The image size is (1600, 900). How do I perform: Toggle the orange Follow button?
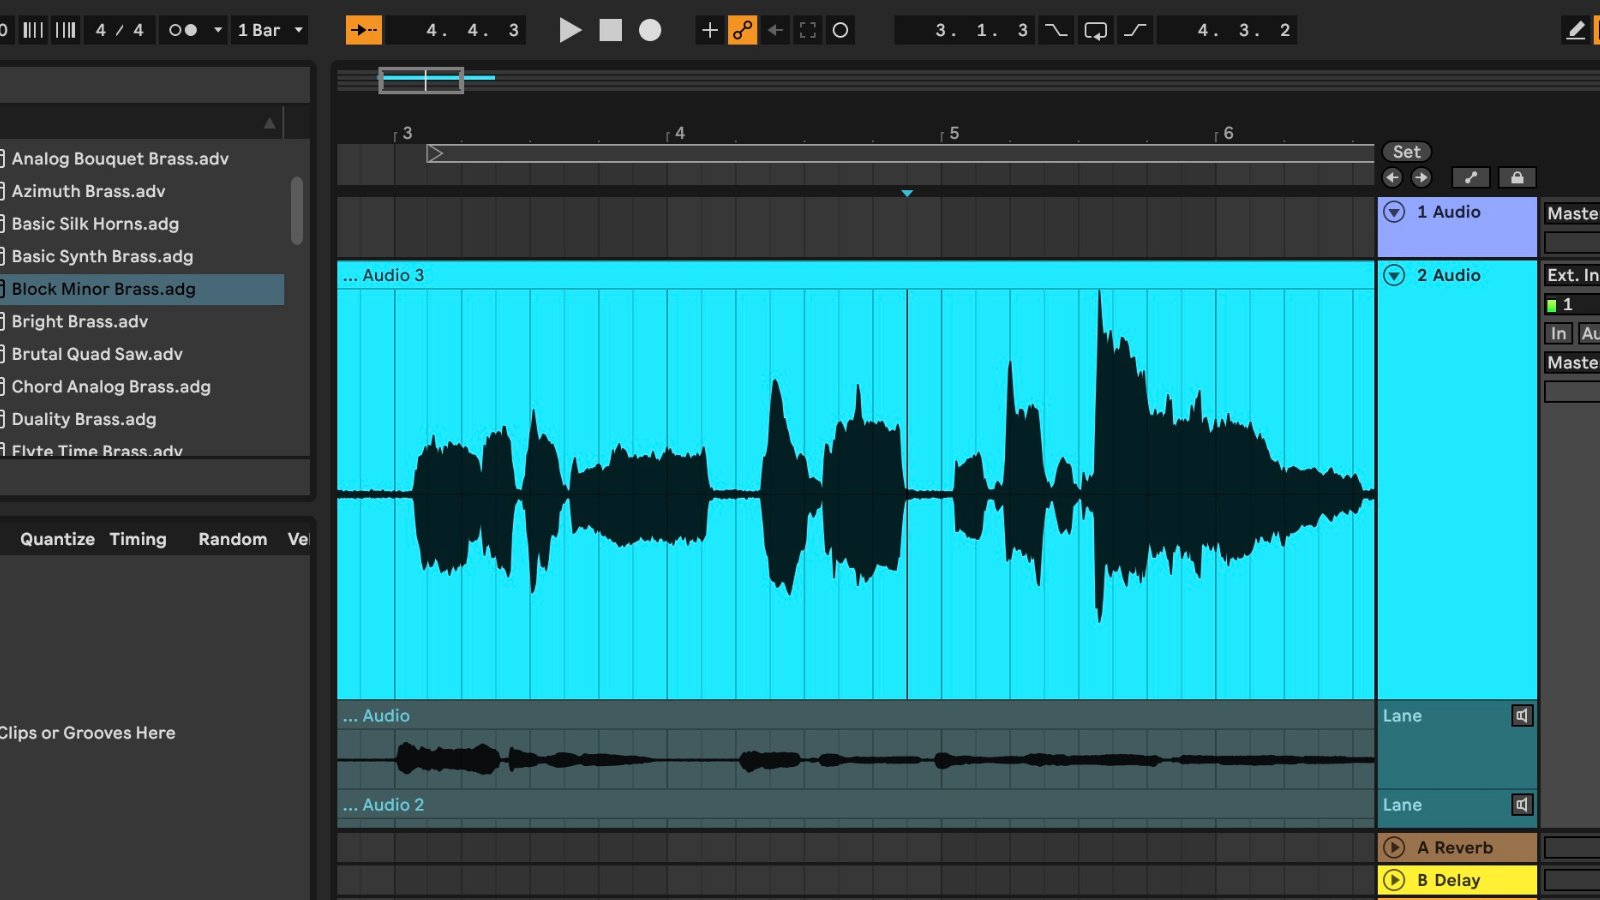364,30
